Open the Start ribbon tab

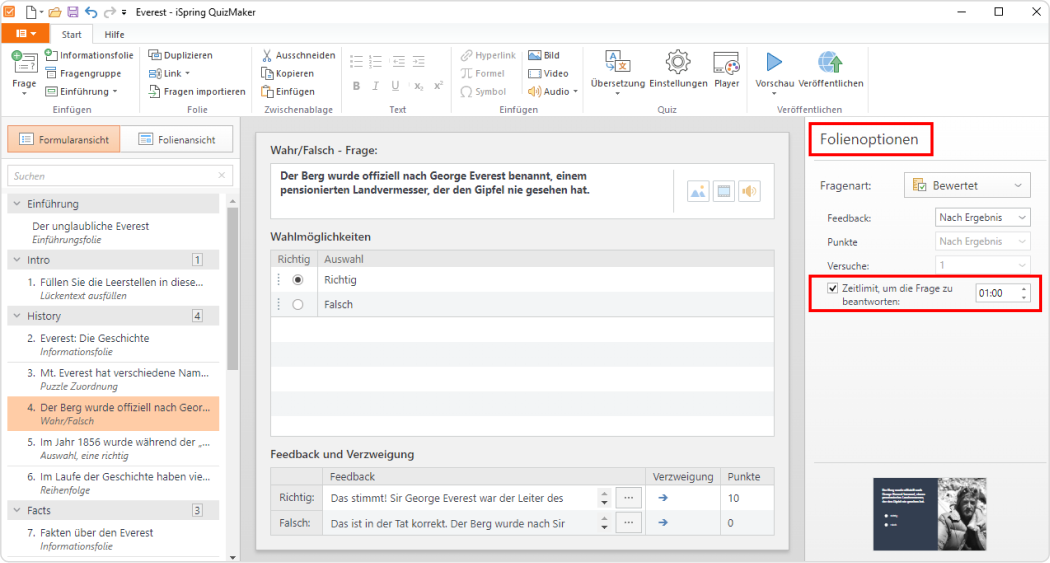point(72,34)
